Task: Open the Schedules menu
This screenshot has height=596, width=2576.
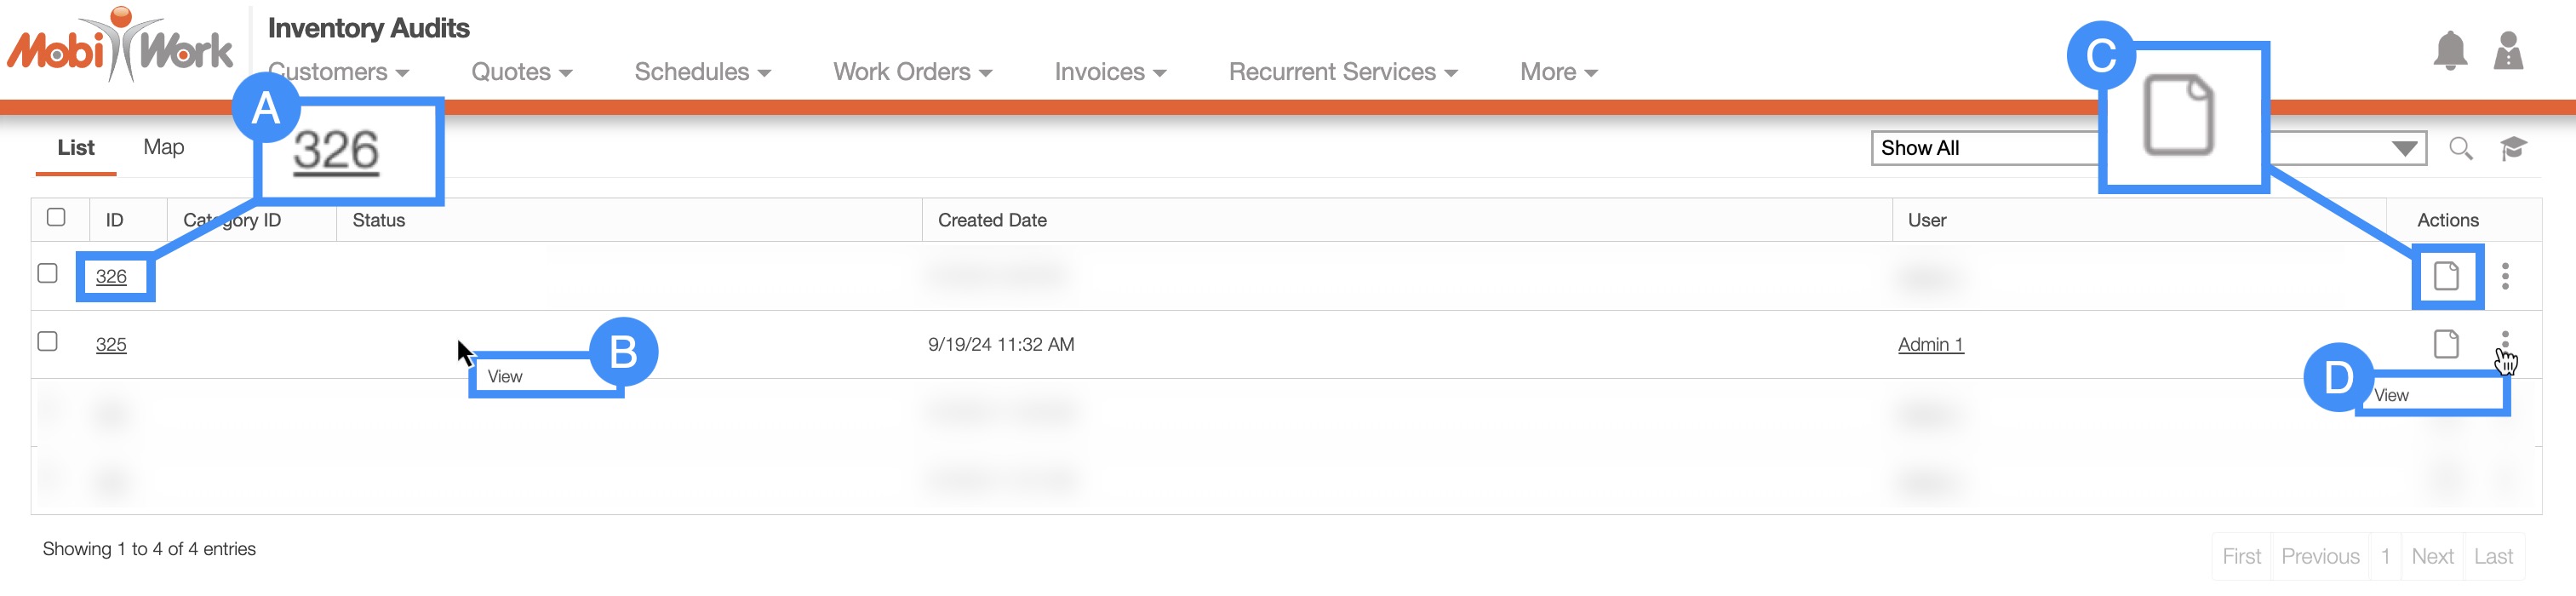Action: click(701, 72)
